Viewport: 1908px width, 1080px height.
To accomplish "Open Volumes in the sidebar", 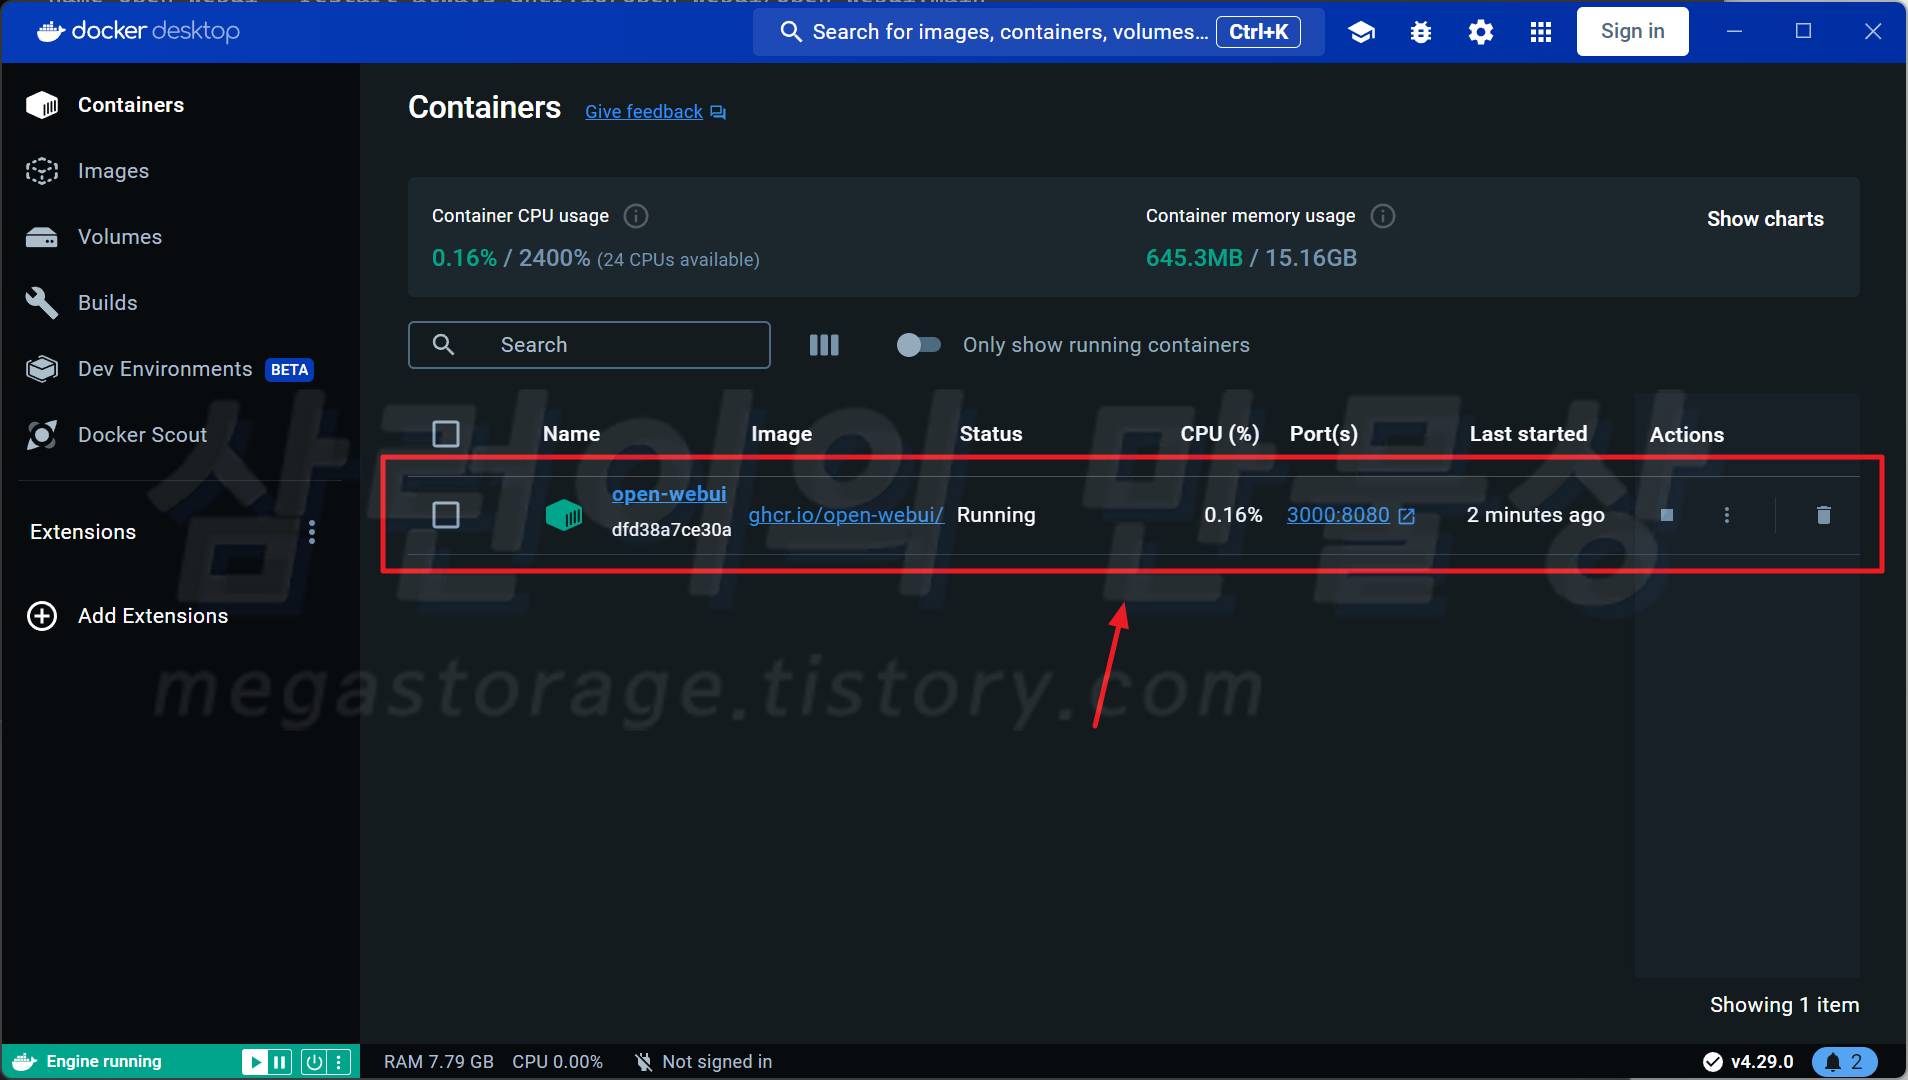I will 120,237.
